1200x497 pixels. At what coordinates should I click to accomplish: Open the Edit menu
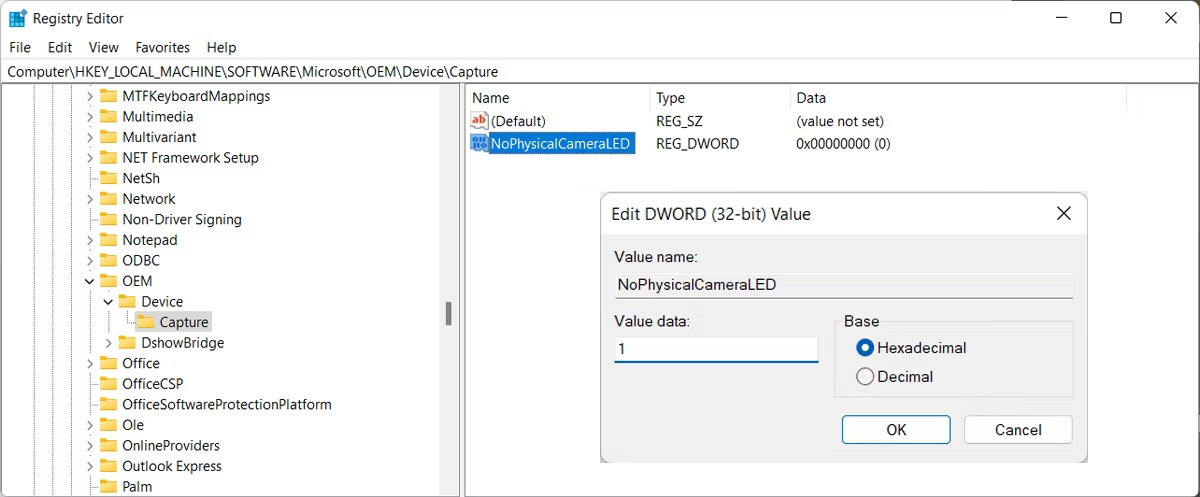(x=60, y=47)
